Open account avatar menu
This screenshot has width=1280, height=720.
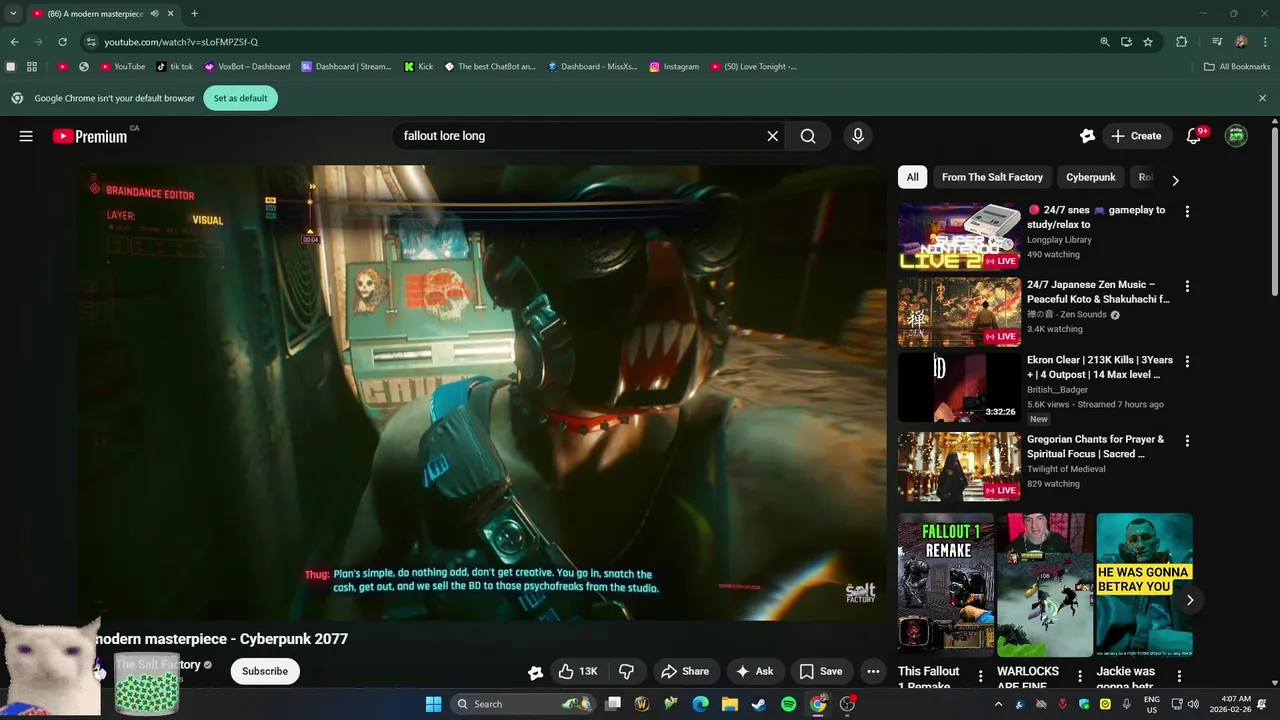pyautogui.click(x=1237, y=136)
